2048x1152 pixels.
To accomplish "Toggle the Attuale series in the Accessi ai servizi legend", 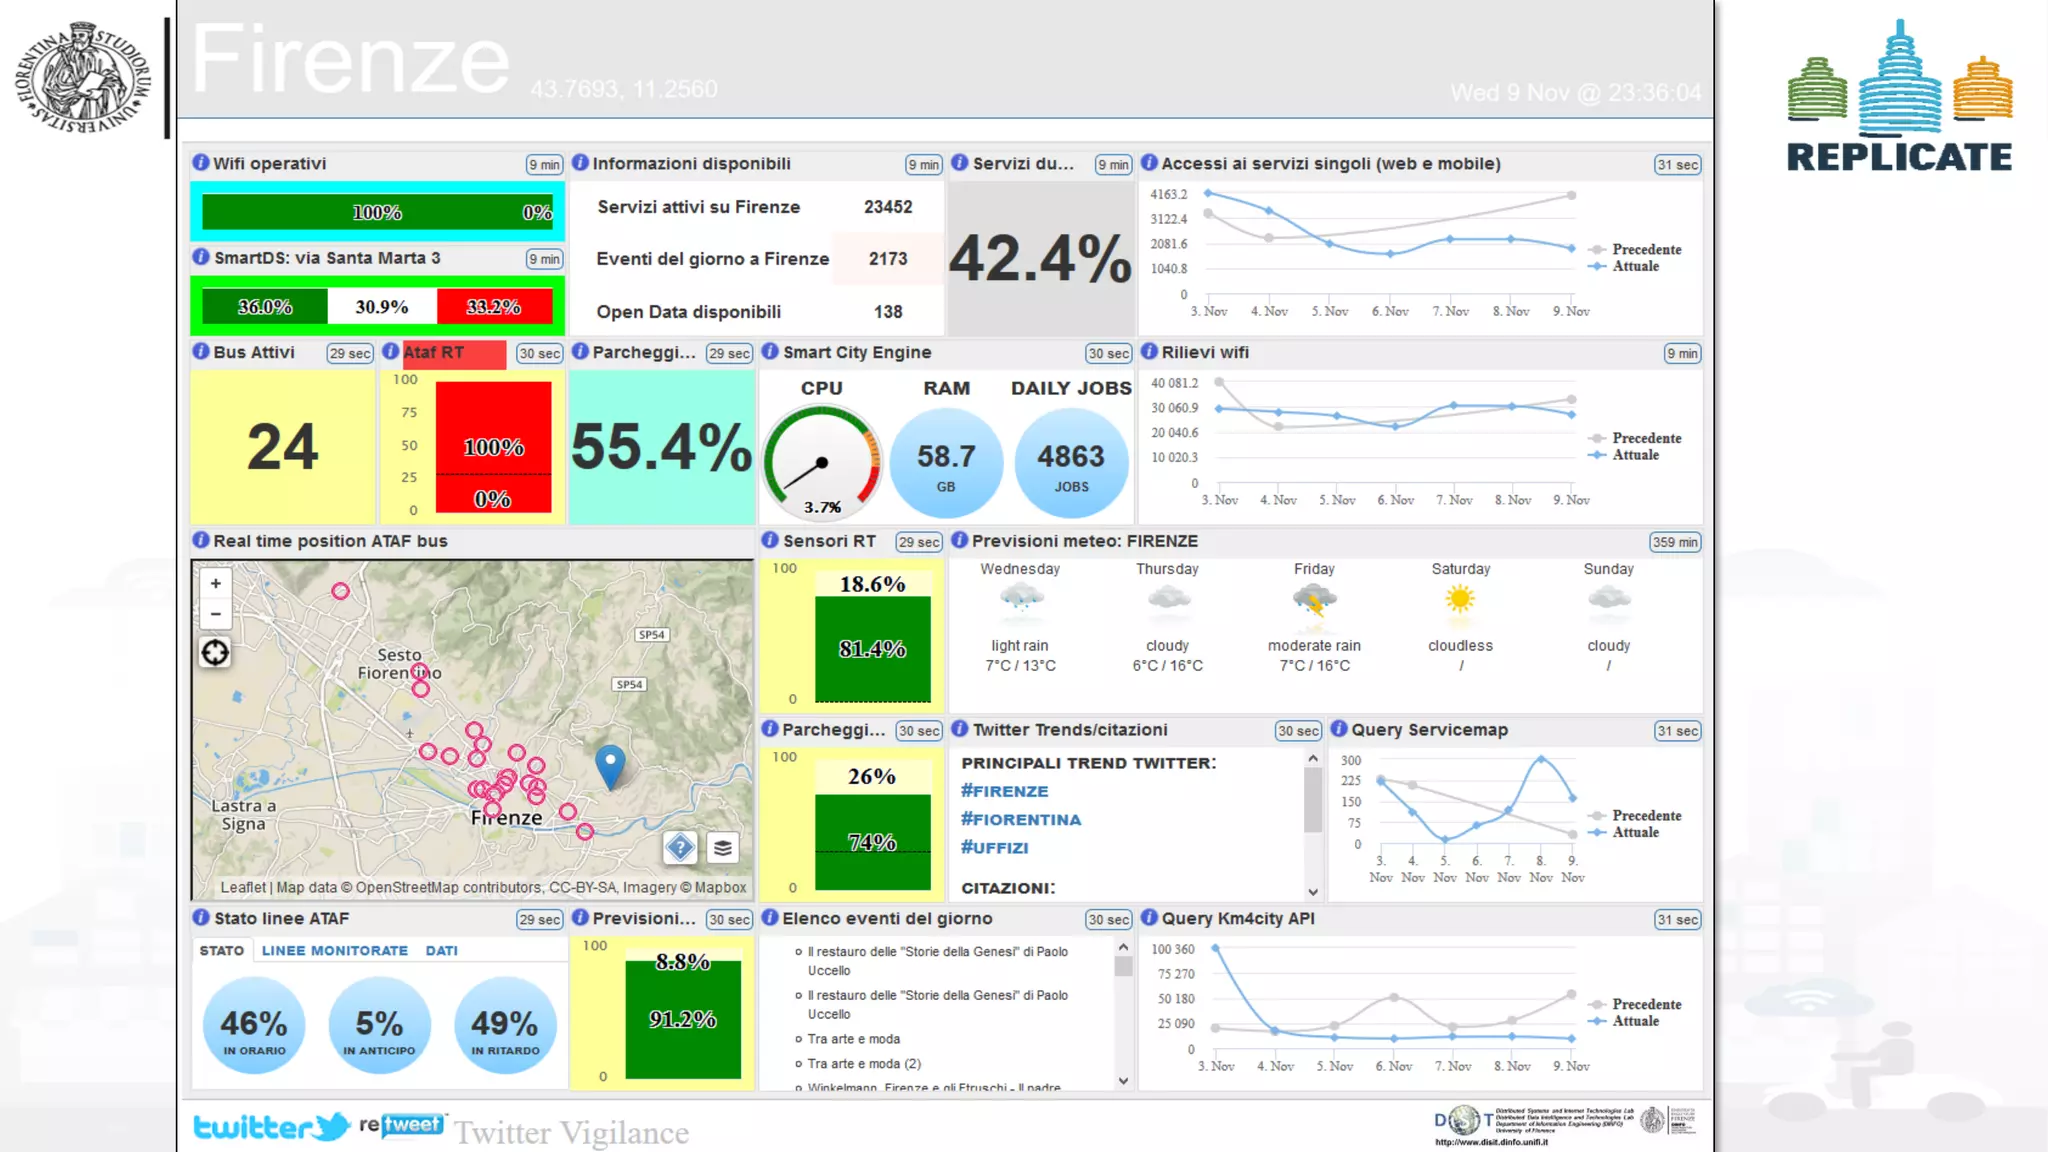I will pos(1634,266).
